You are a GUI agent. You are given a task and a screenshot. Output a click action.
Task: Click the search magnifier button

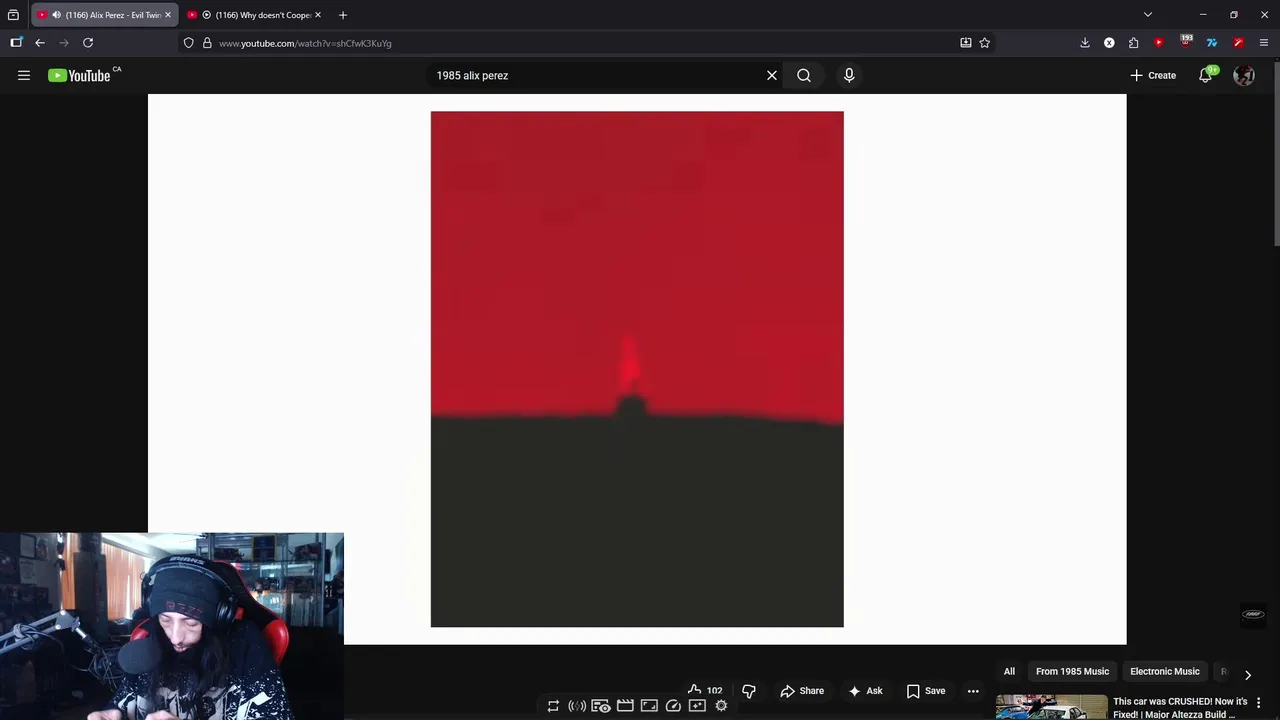804,75
